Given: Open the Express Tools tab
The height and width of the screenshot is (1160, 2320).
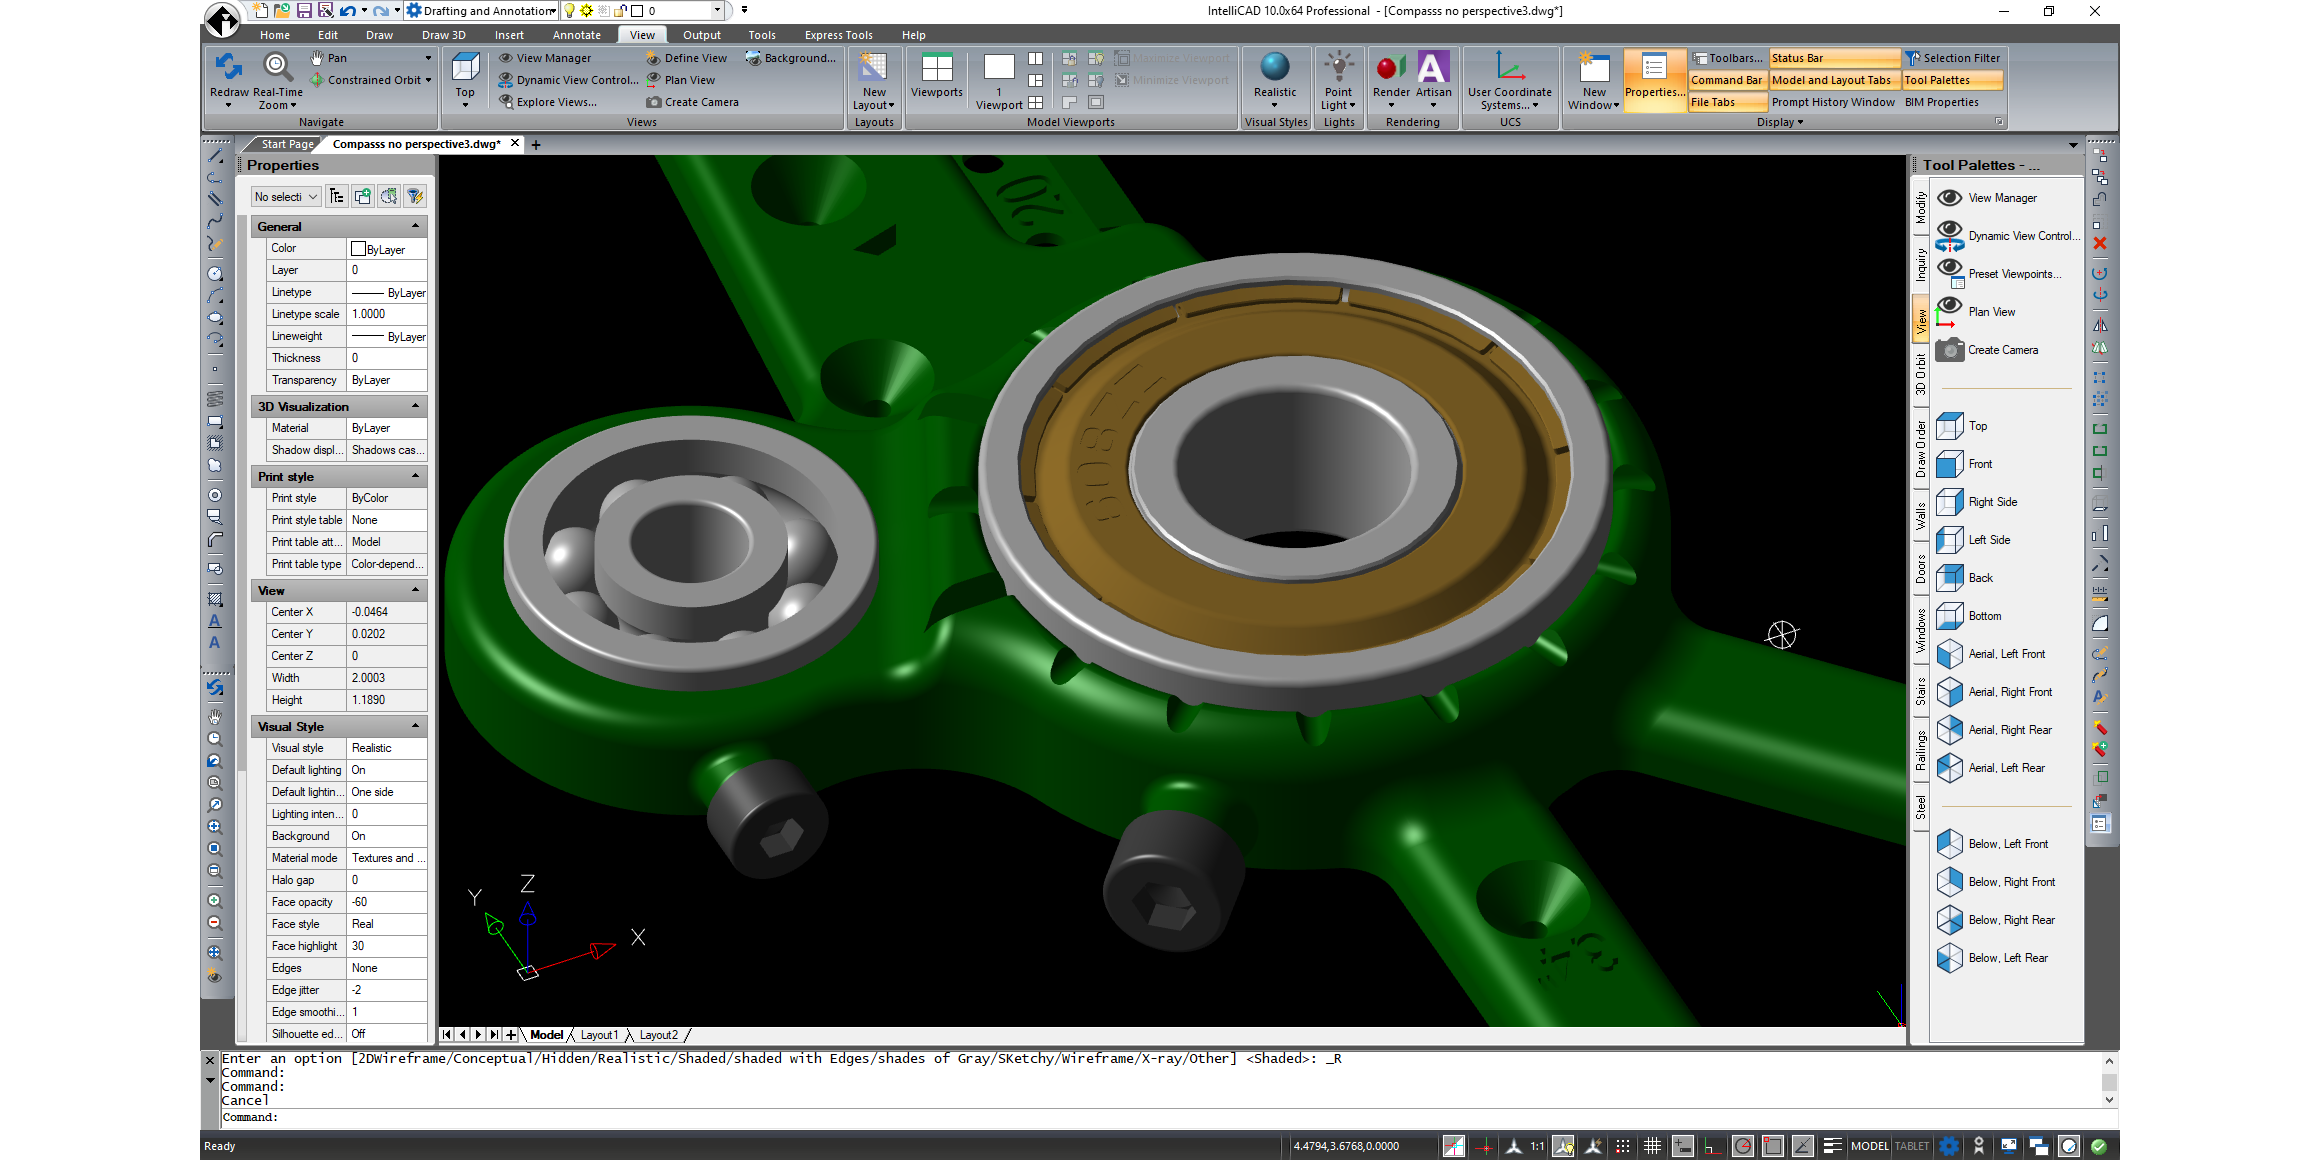Looking at the screenshot, I should (x=838, y=35).
